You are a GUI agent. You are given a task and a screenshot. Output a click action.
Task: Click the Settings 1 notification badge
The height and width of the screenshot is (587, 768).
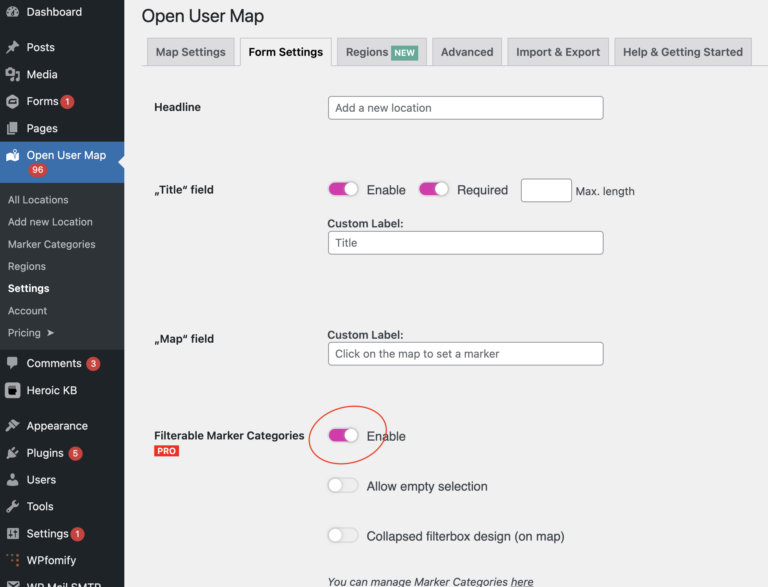[77, 534]
